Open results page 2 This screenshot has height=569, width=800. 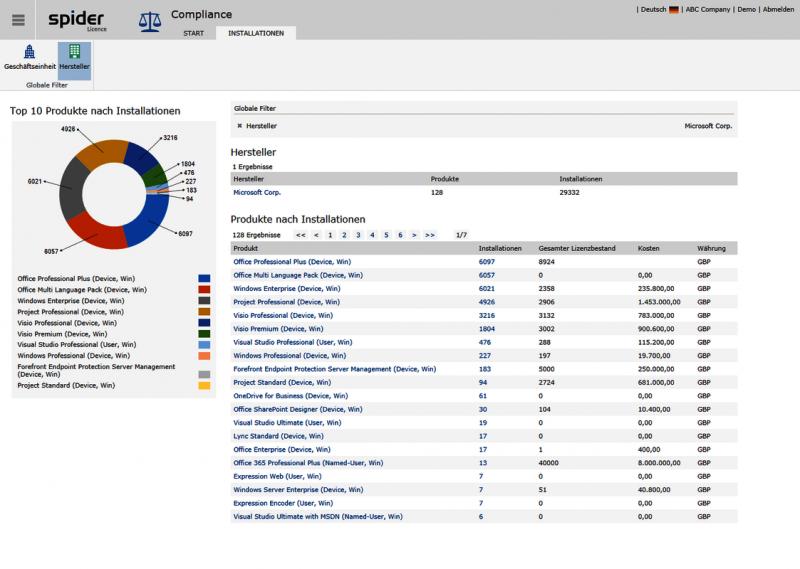[x=344, y=235]
